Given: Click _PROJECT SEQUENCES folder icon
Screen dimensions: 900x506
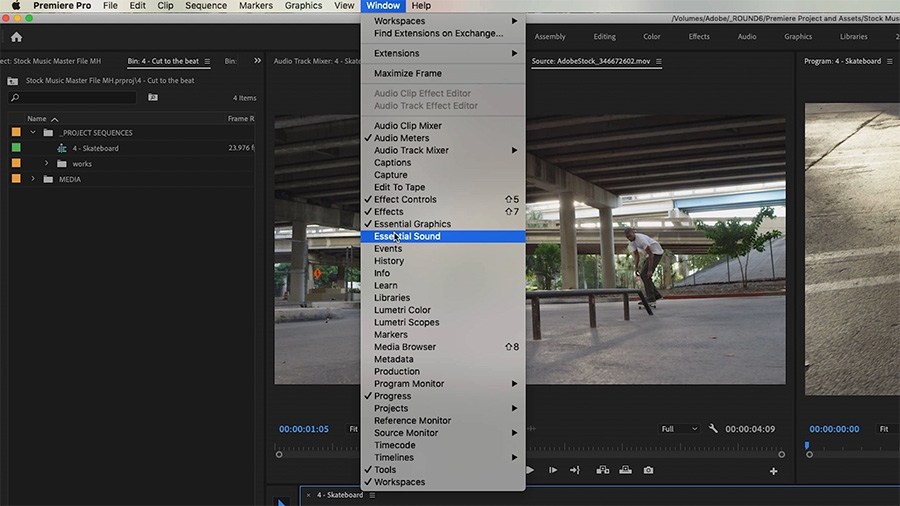Looking at the screenshot, I should pos(48,133).
